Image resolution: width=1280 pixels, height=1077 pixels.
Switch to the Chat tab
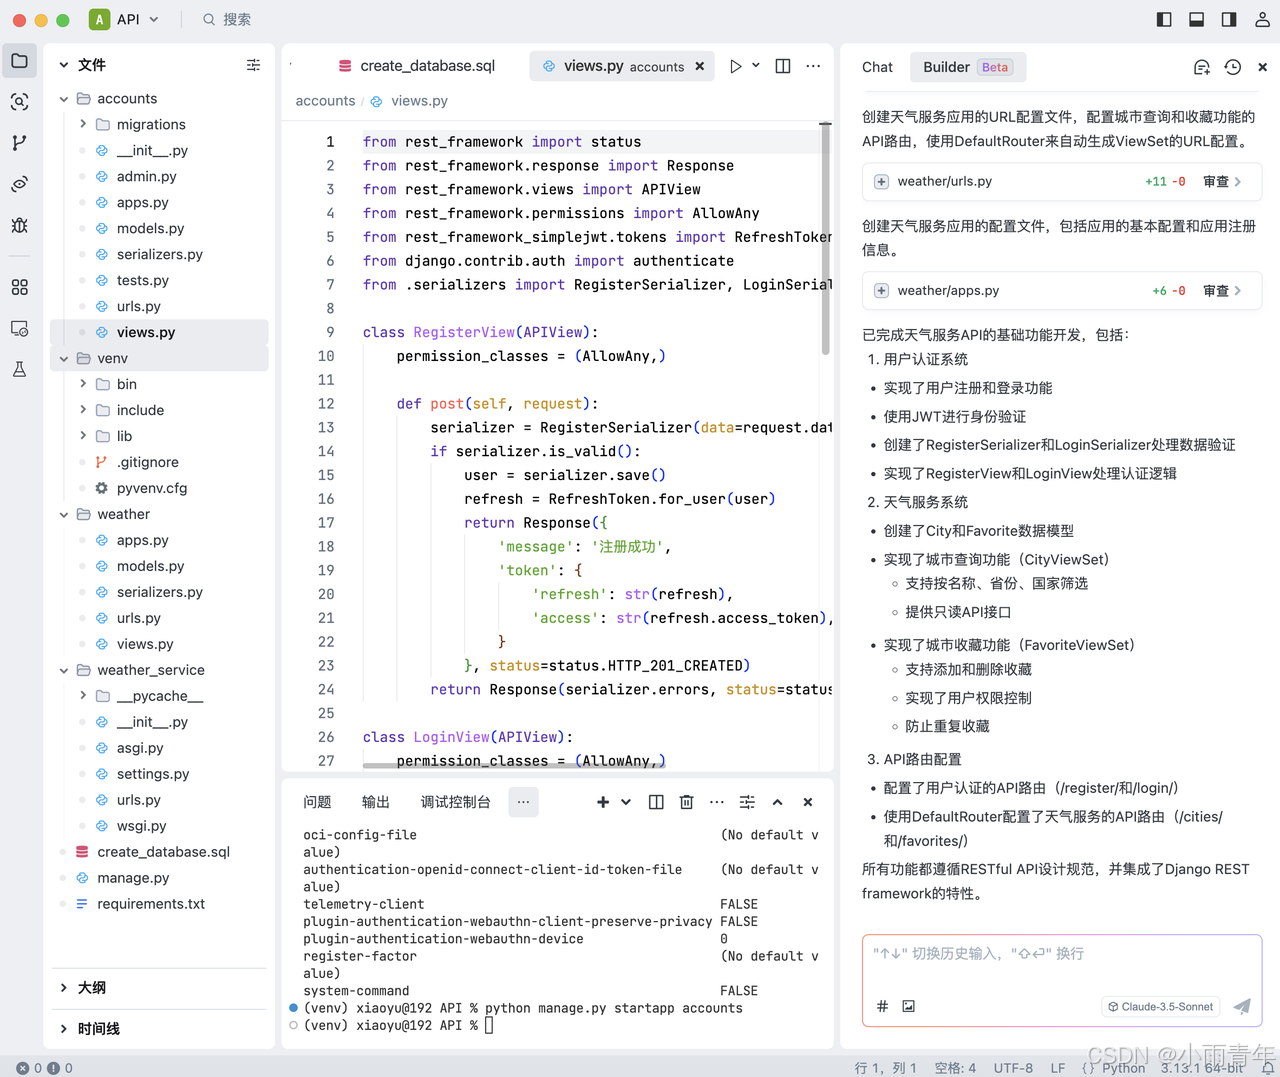pyautogui.click(x=877, y=67)
